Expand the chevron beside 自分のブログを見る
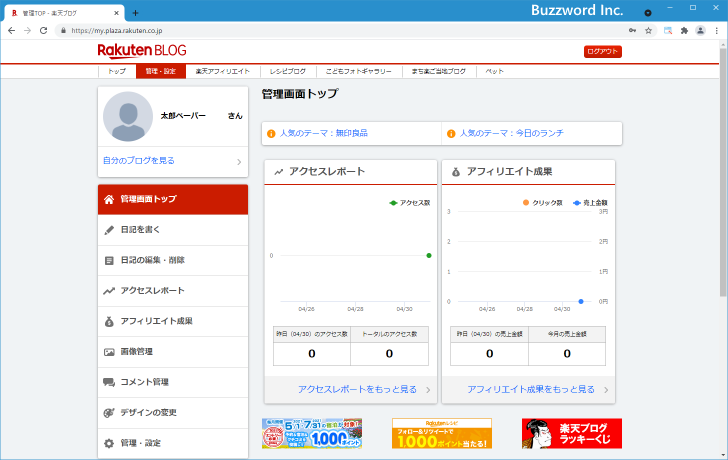728x460 pixels. click(239, 162)
